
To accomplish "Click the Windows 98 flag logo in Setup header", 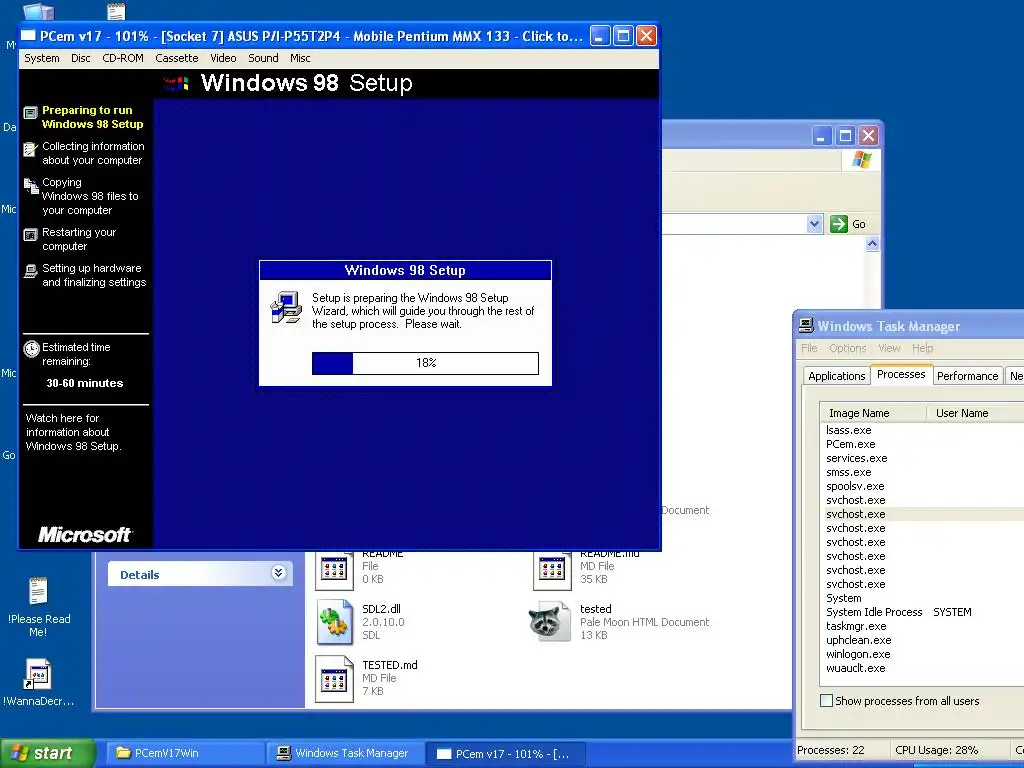I will click(176, 84).
